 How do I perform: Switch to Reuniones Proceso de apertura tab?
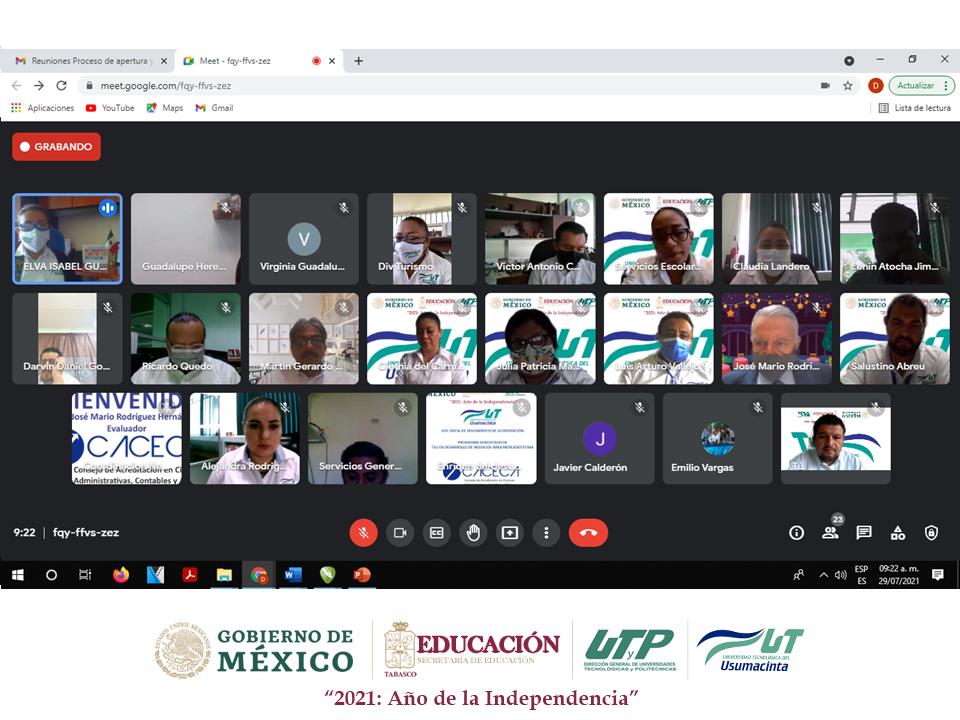tap(90, 61)
